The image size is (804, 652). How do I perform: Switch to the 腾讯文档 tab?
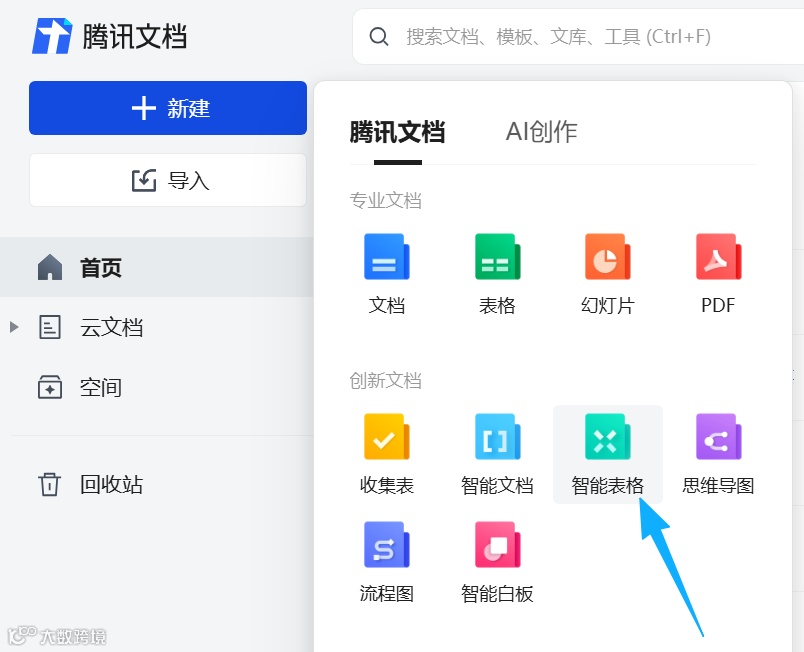tap(397, 132)
